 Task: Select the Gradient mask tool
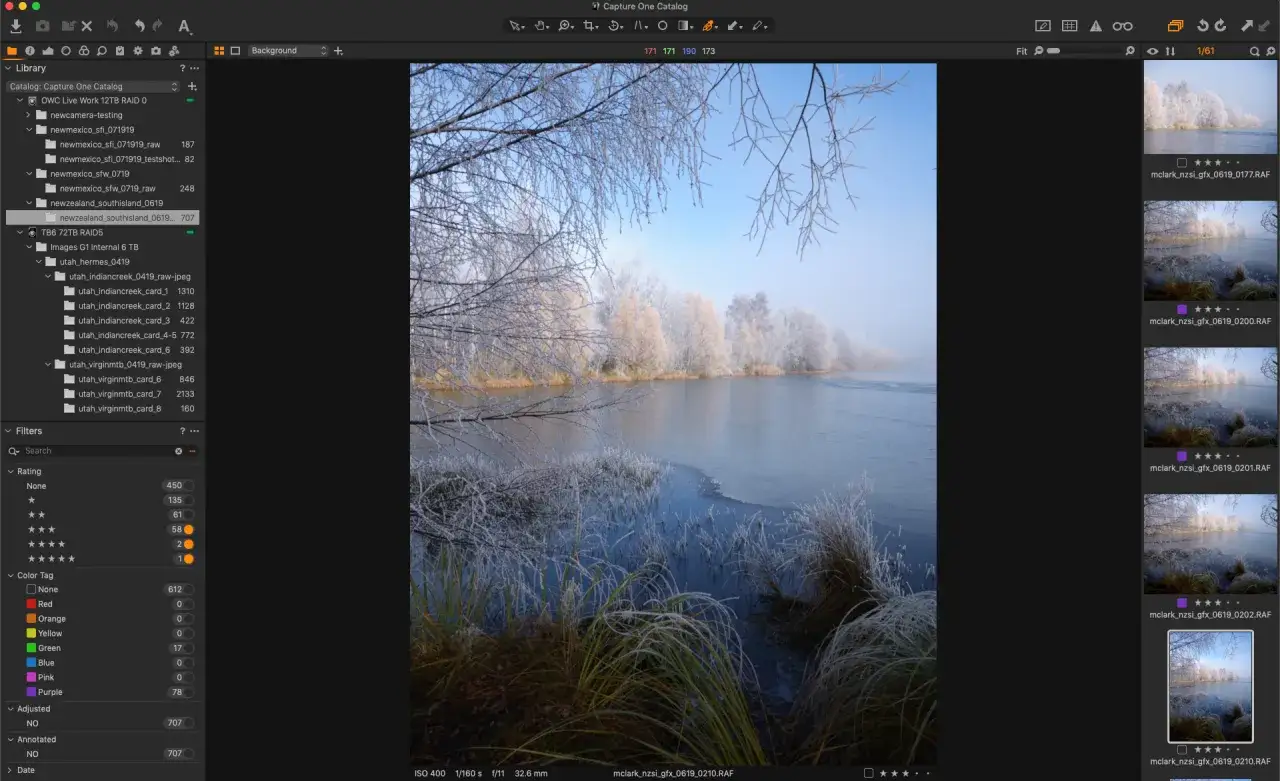coord(685,25)
